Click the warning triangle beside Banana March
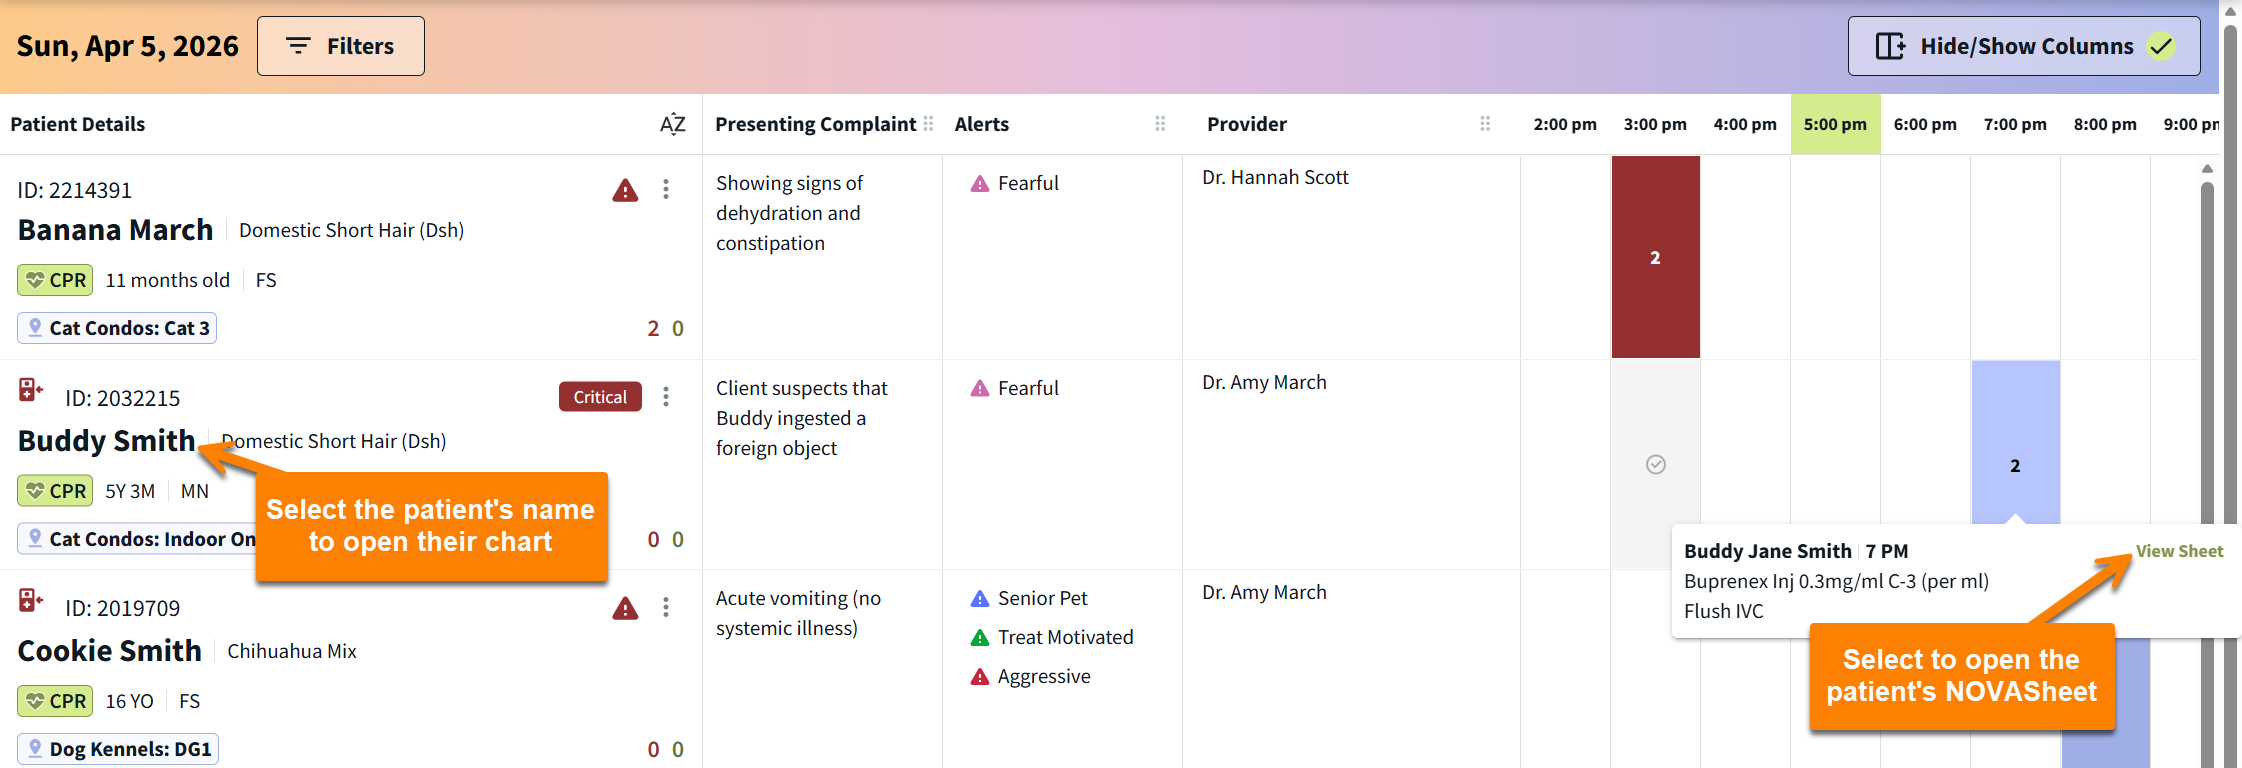Viewport: 2242px width, 768px height. (625, 190)
